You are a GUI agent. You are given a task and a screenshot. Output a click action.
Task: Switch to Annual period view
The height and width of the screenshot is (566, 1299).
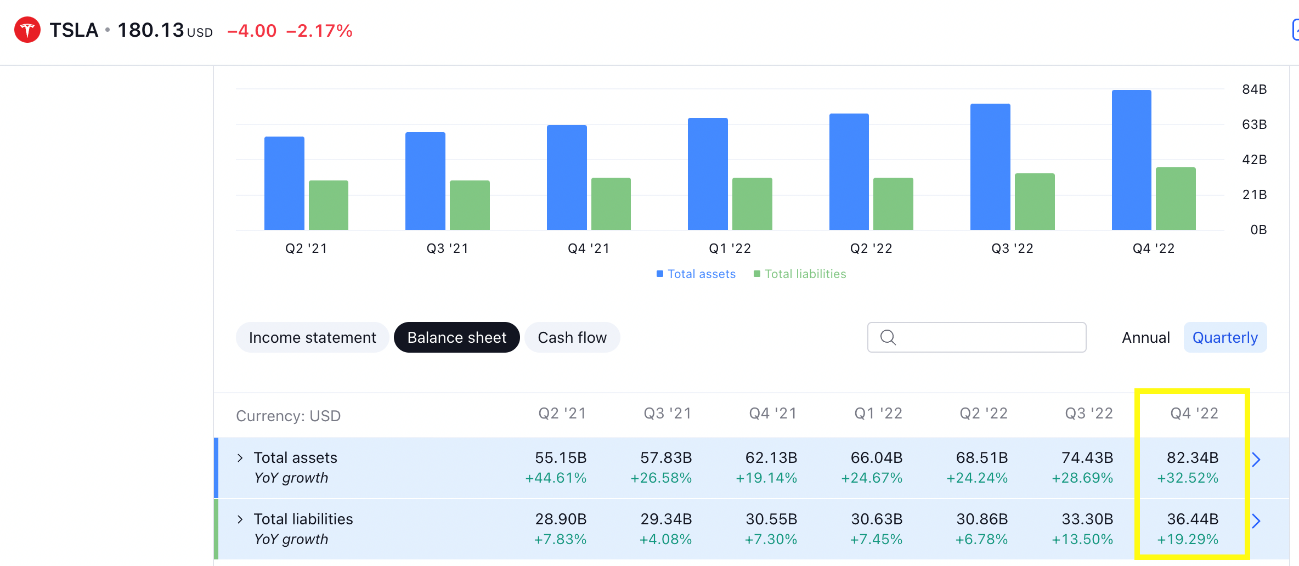click(1145, 338)
